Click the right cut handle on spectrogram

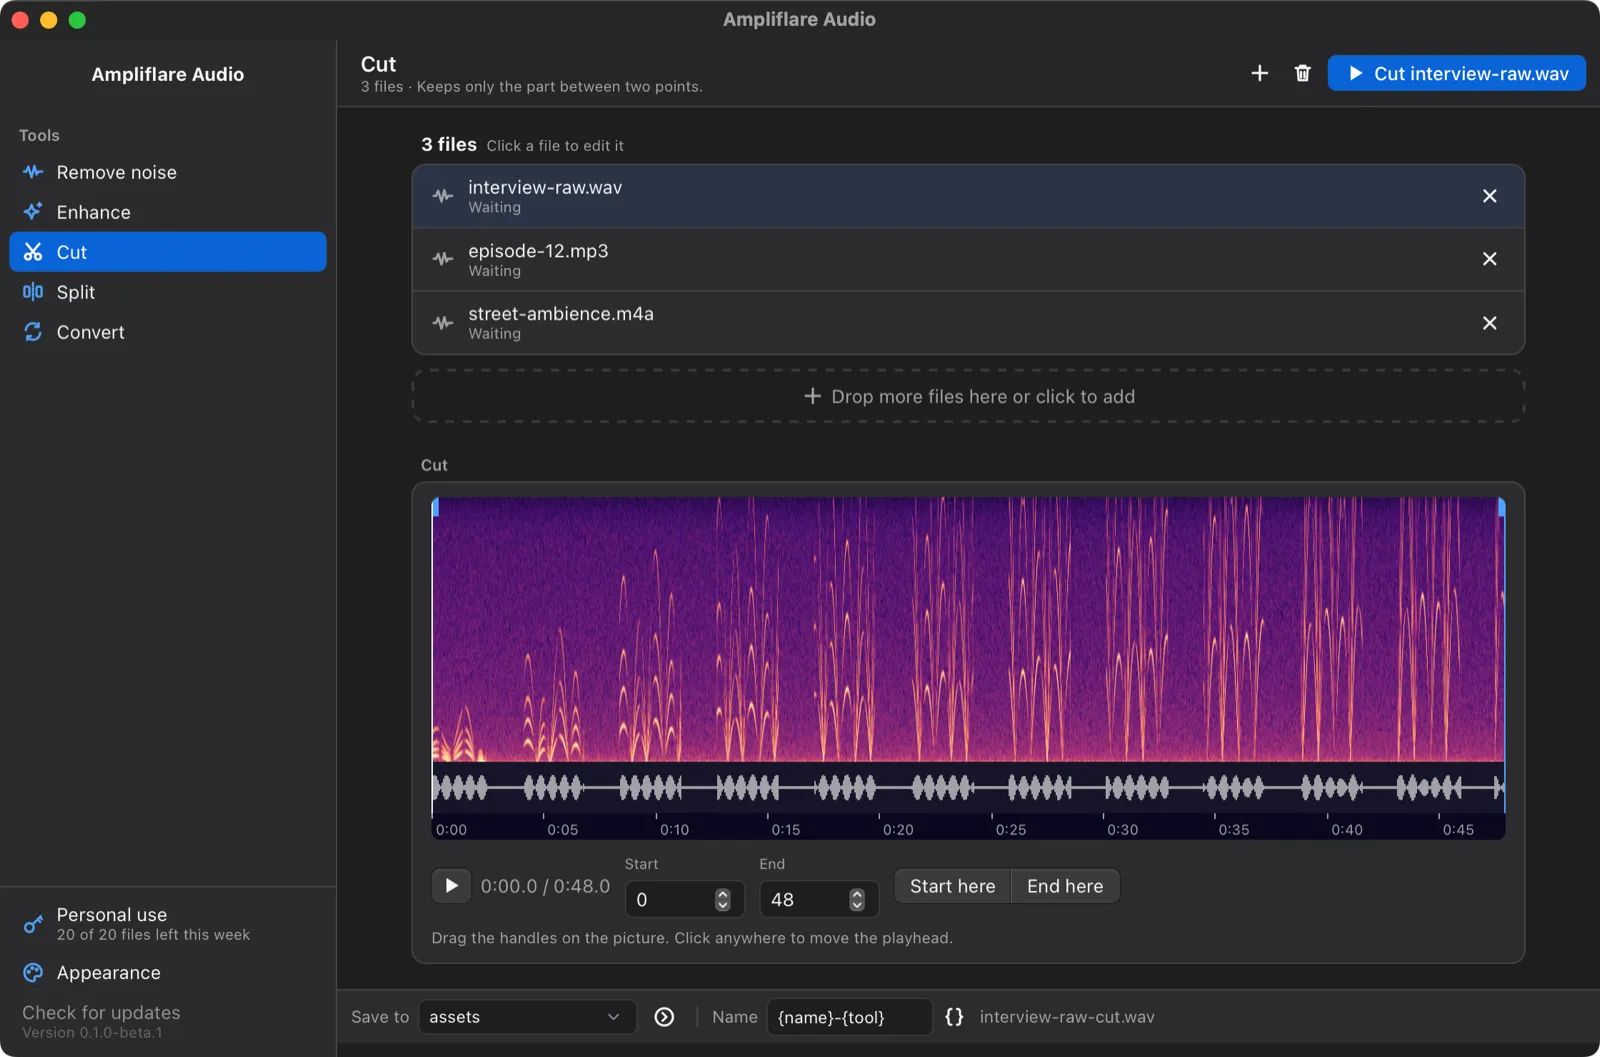pyautogui.click(x=1502, y=507)
